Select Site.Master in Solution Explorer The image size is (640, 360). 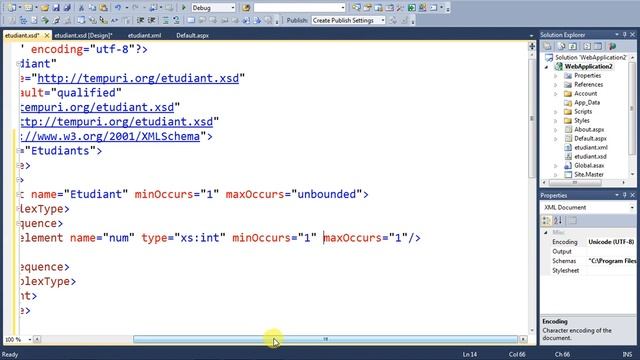coord(589,174)
